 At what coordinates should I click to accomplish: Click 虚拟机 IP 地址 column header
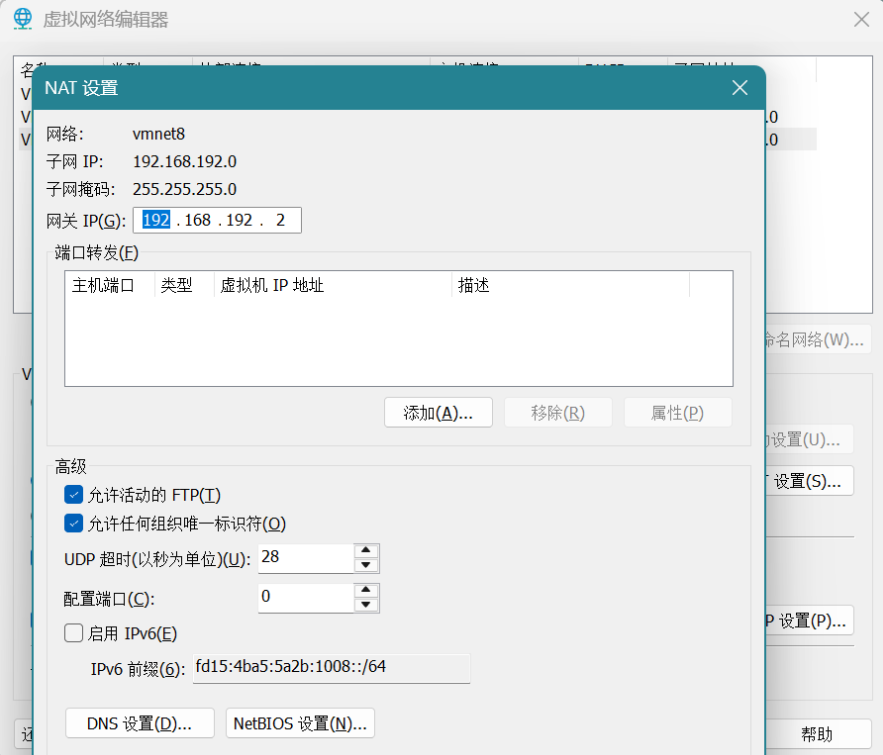(x=333, y=285)
